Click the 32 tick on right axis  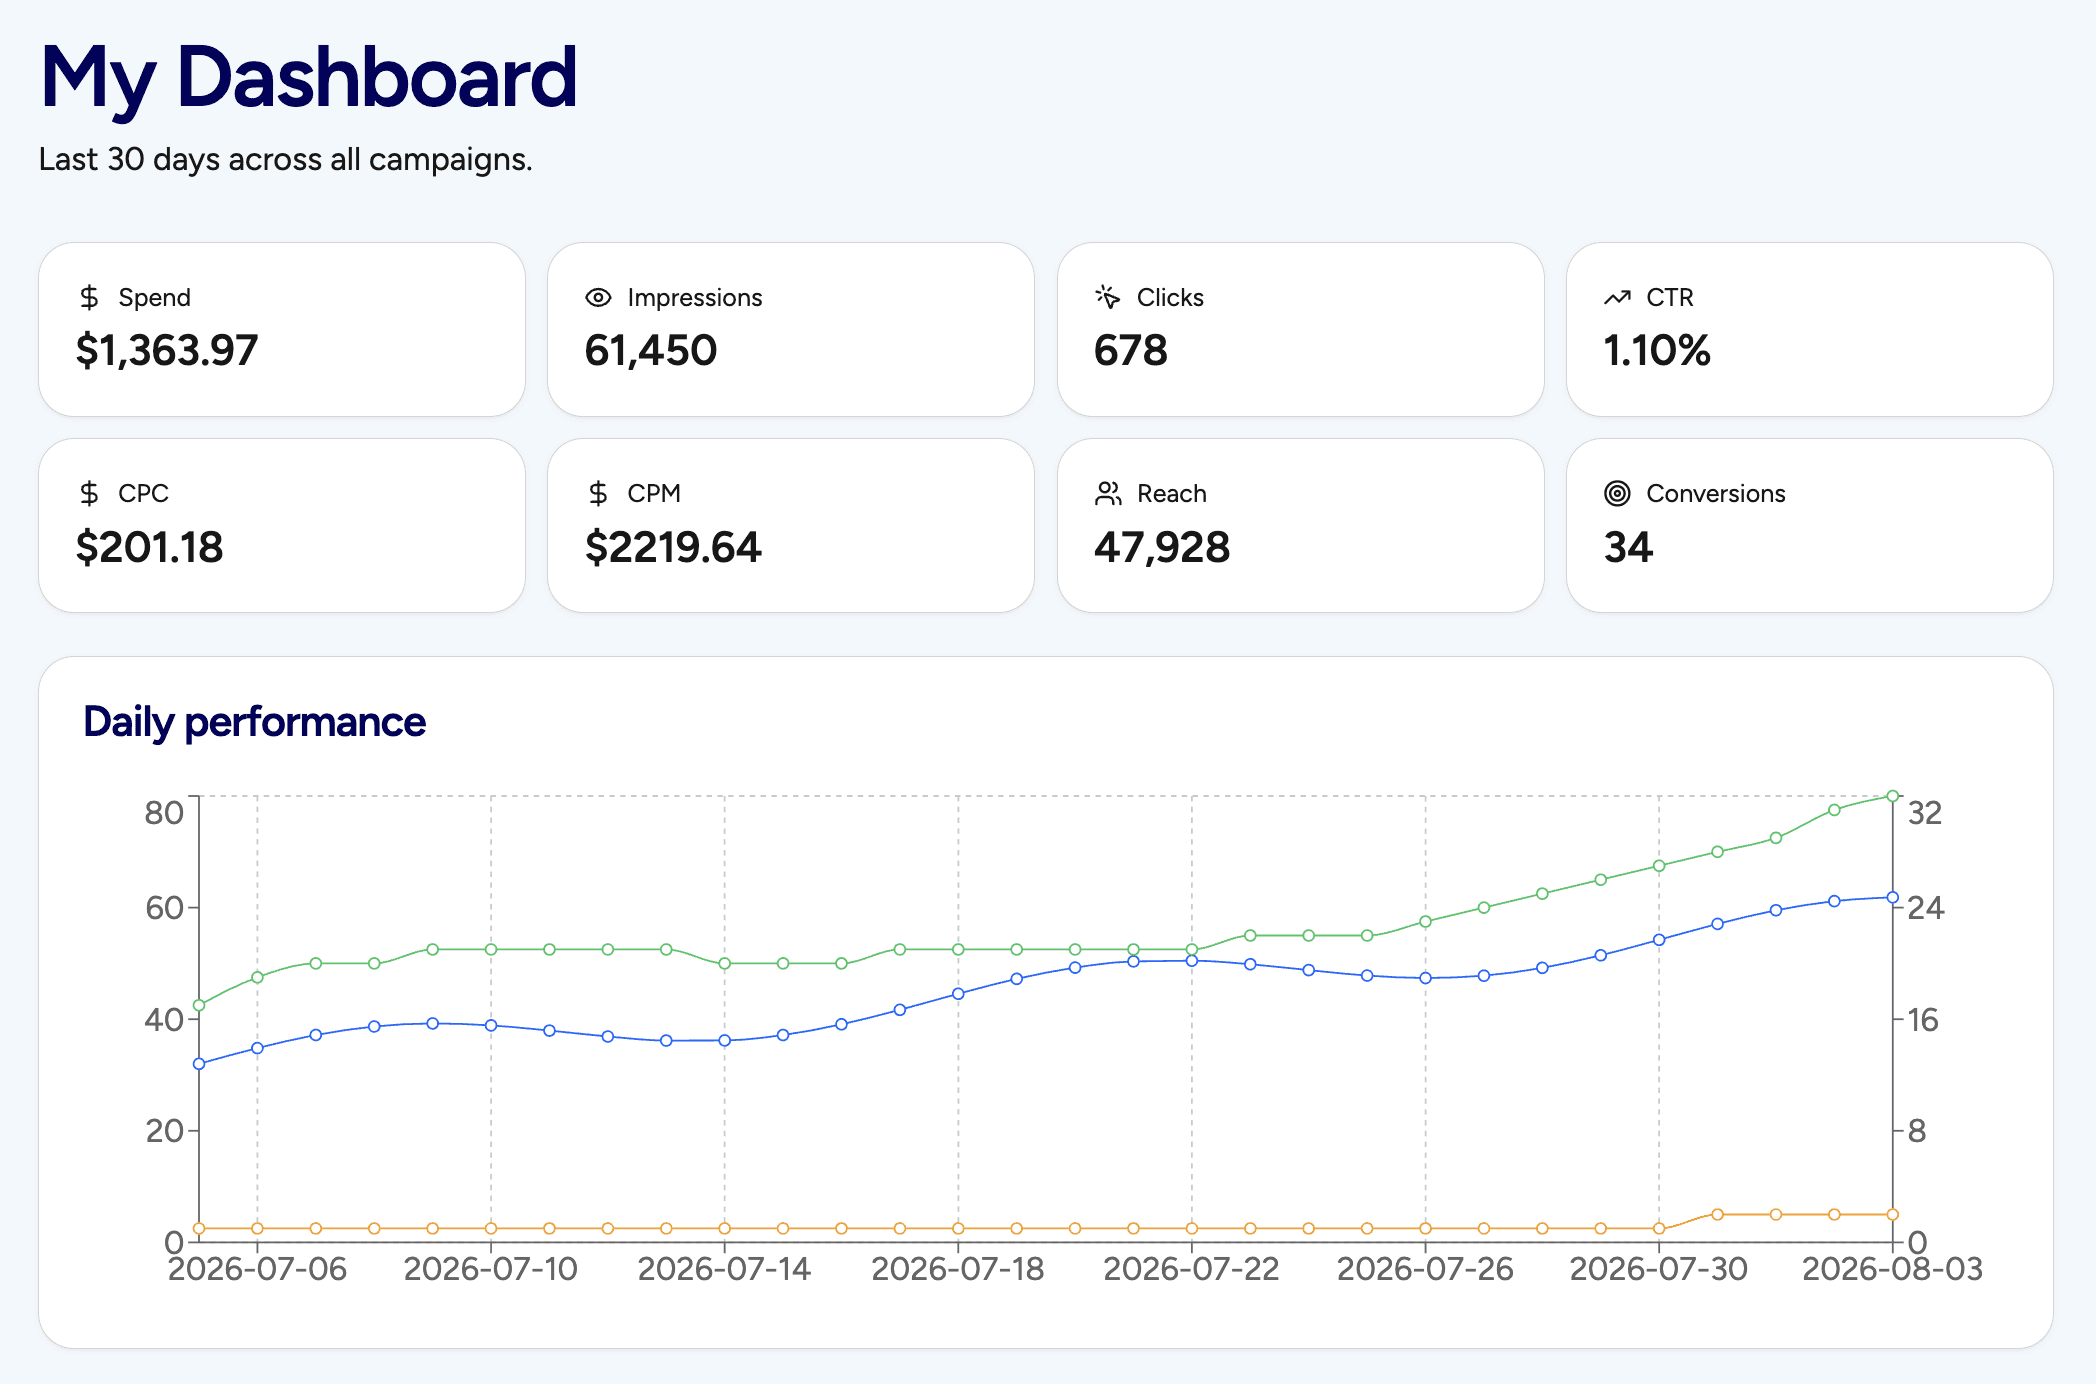[x=1925, y=813]
